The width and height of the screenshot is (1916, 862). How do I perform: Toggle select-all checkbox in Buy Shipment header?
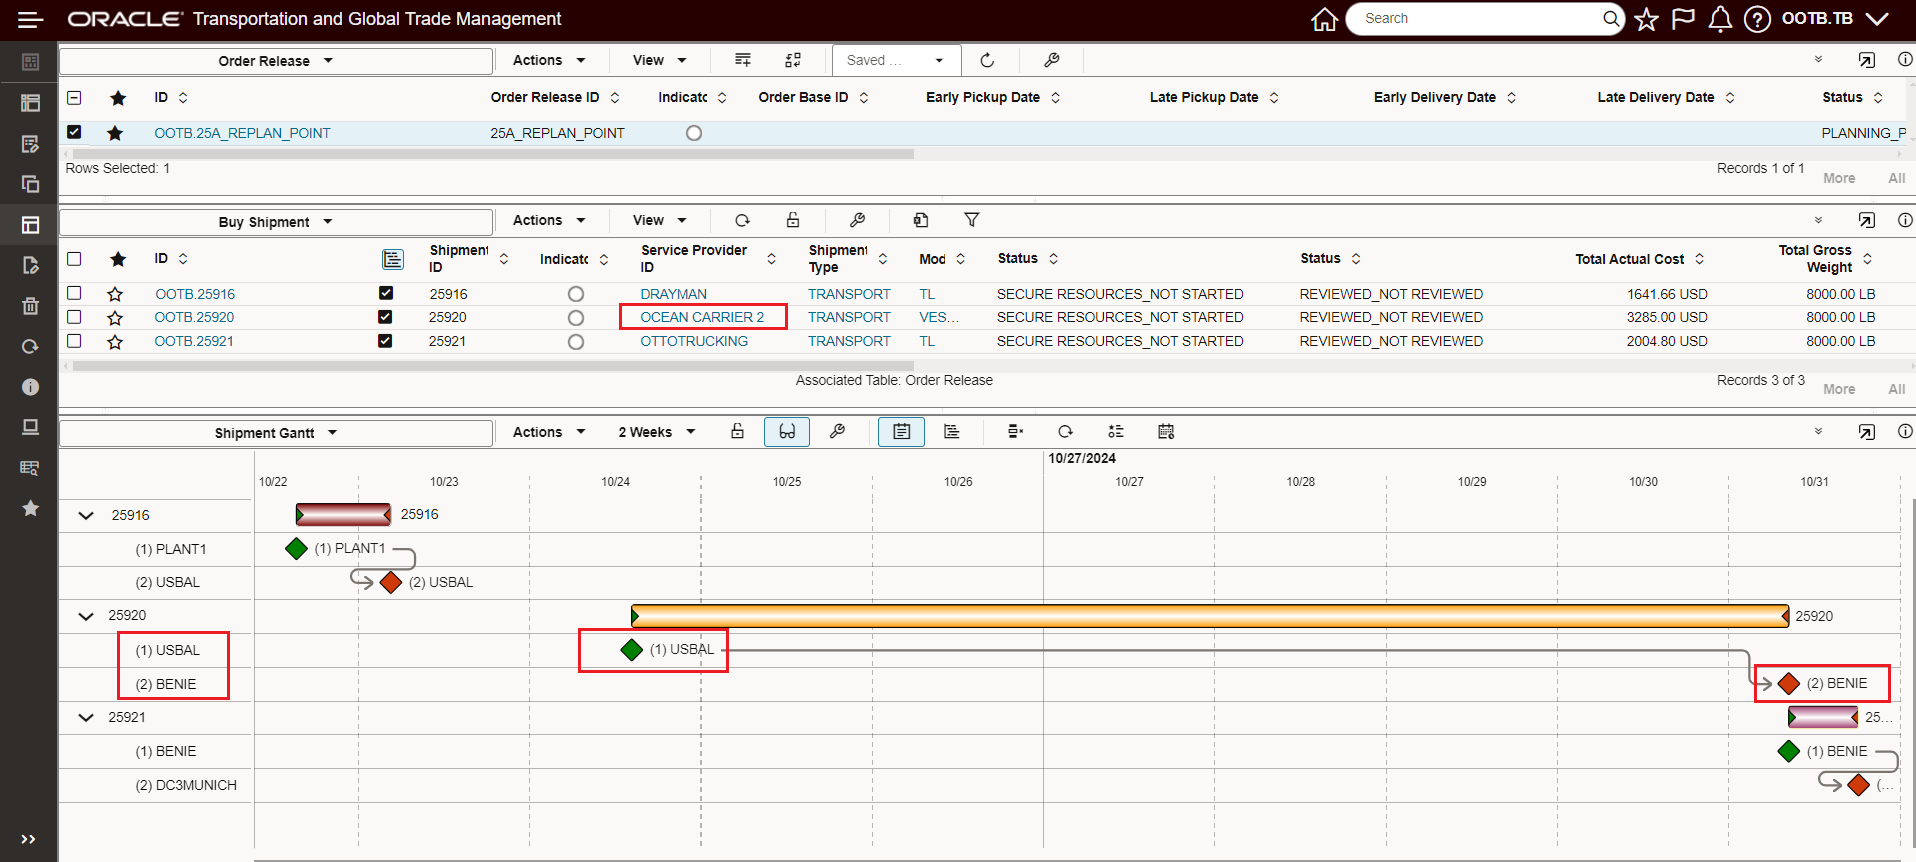[x=74, y=259]
